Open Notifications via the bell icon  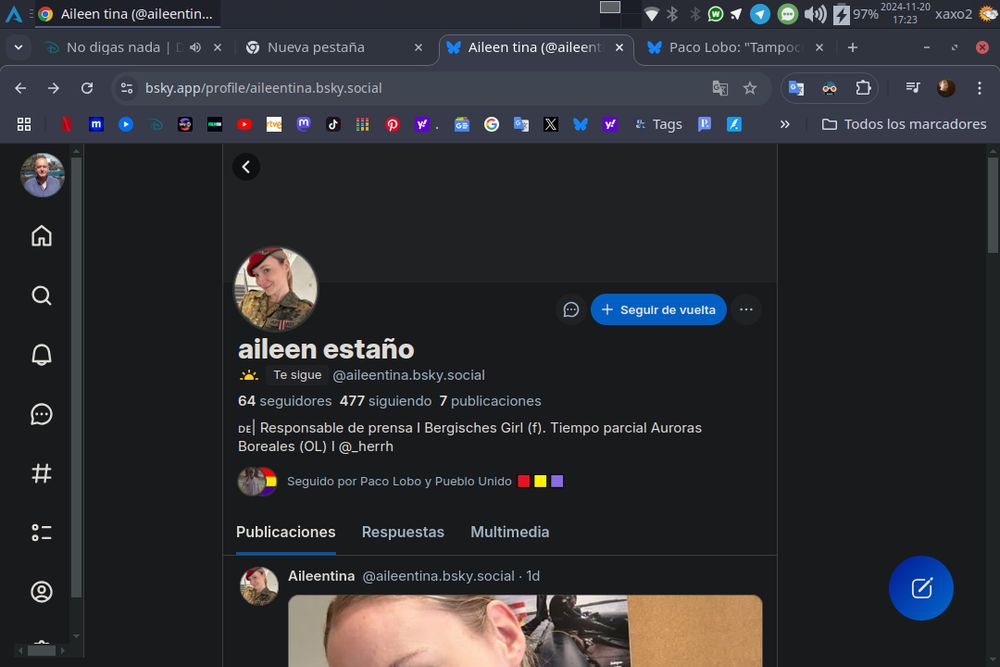coord(41,355)
